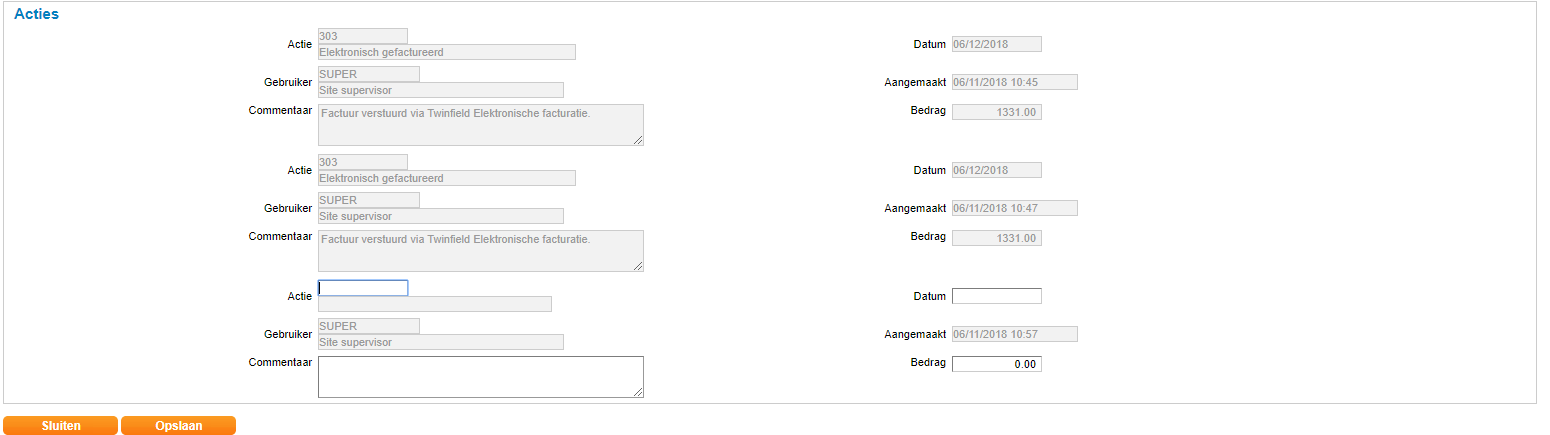This screenshot has height=435, width=1550.
Task: Click the second Twinfield Commentaar text area
Action: click(480, 251)
